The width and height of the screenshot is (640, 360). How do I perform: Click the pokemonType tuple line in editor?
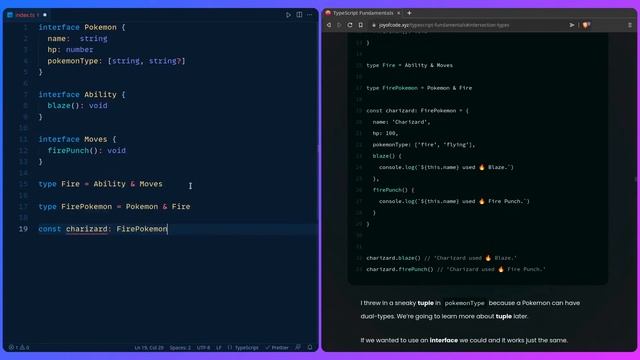pyautogui.click(x=116, y=61)
